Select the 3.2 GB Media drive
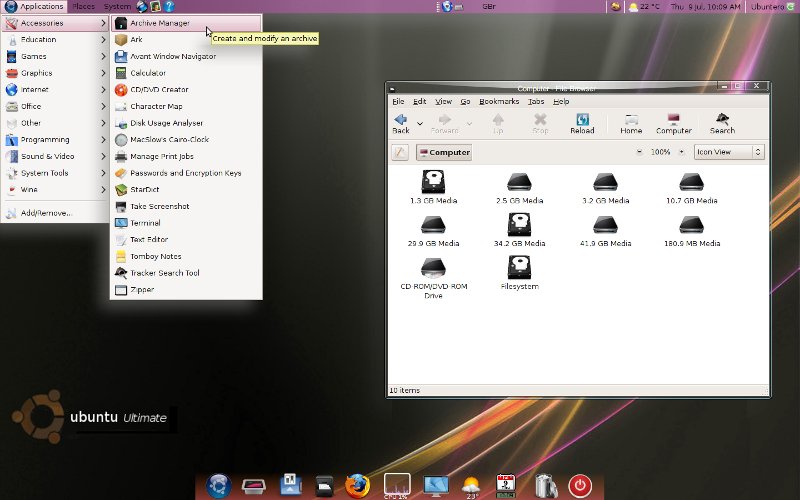Viewport: 800px width, 500px height. click(x=606, y=187)
